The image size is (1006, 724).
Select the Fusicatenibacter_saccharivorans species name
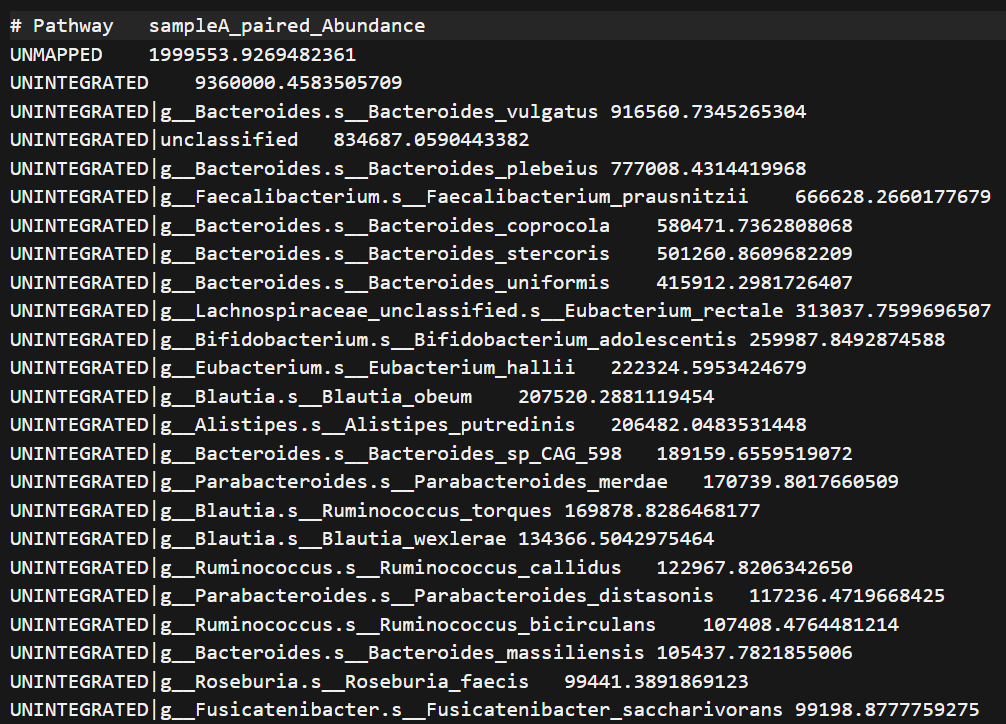[x=604, y=711]
